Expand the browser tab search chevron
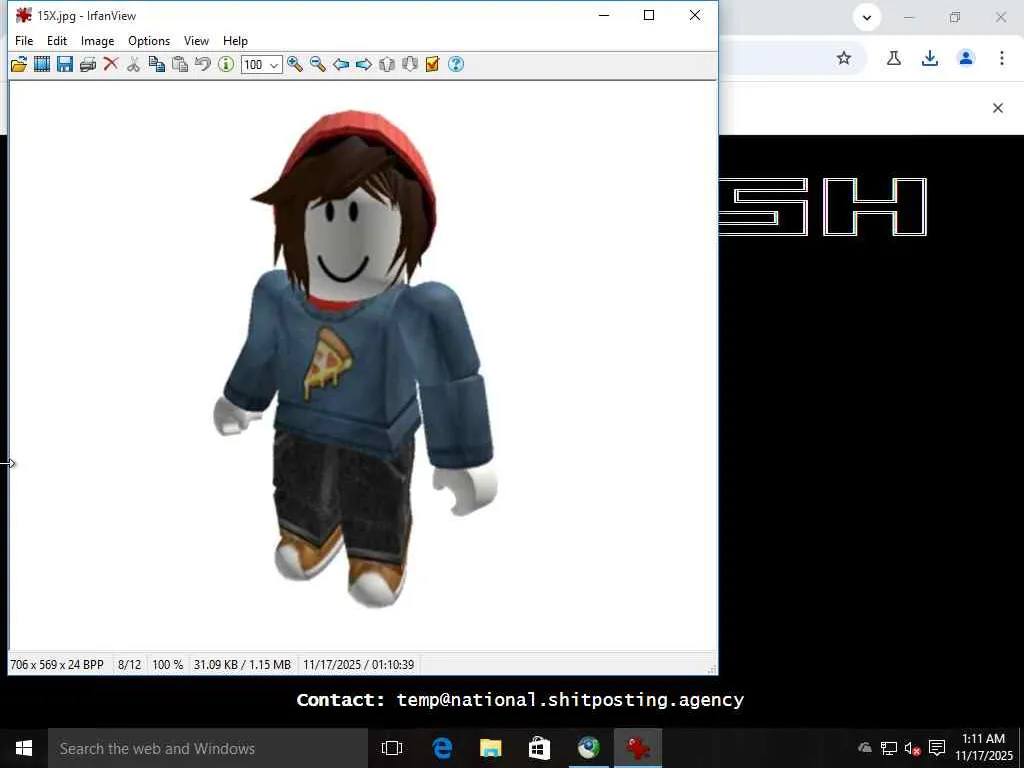 [x=867, y=18]
